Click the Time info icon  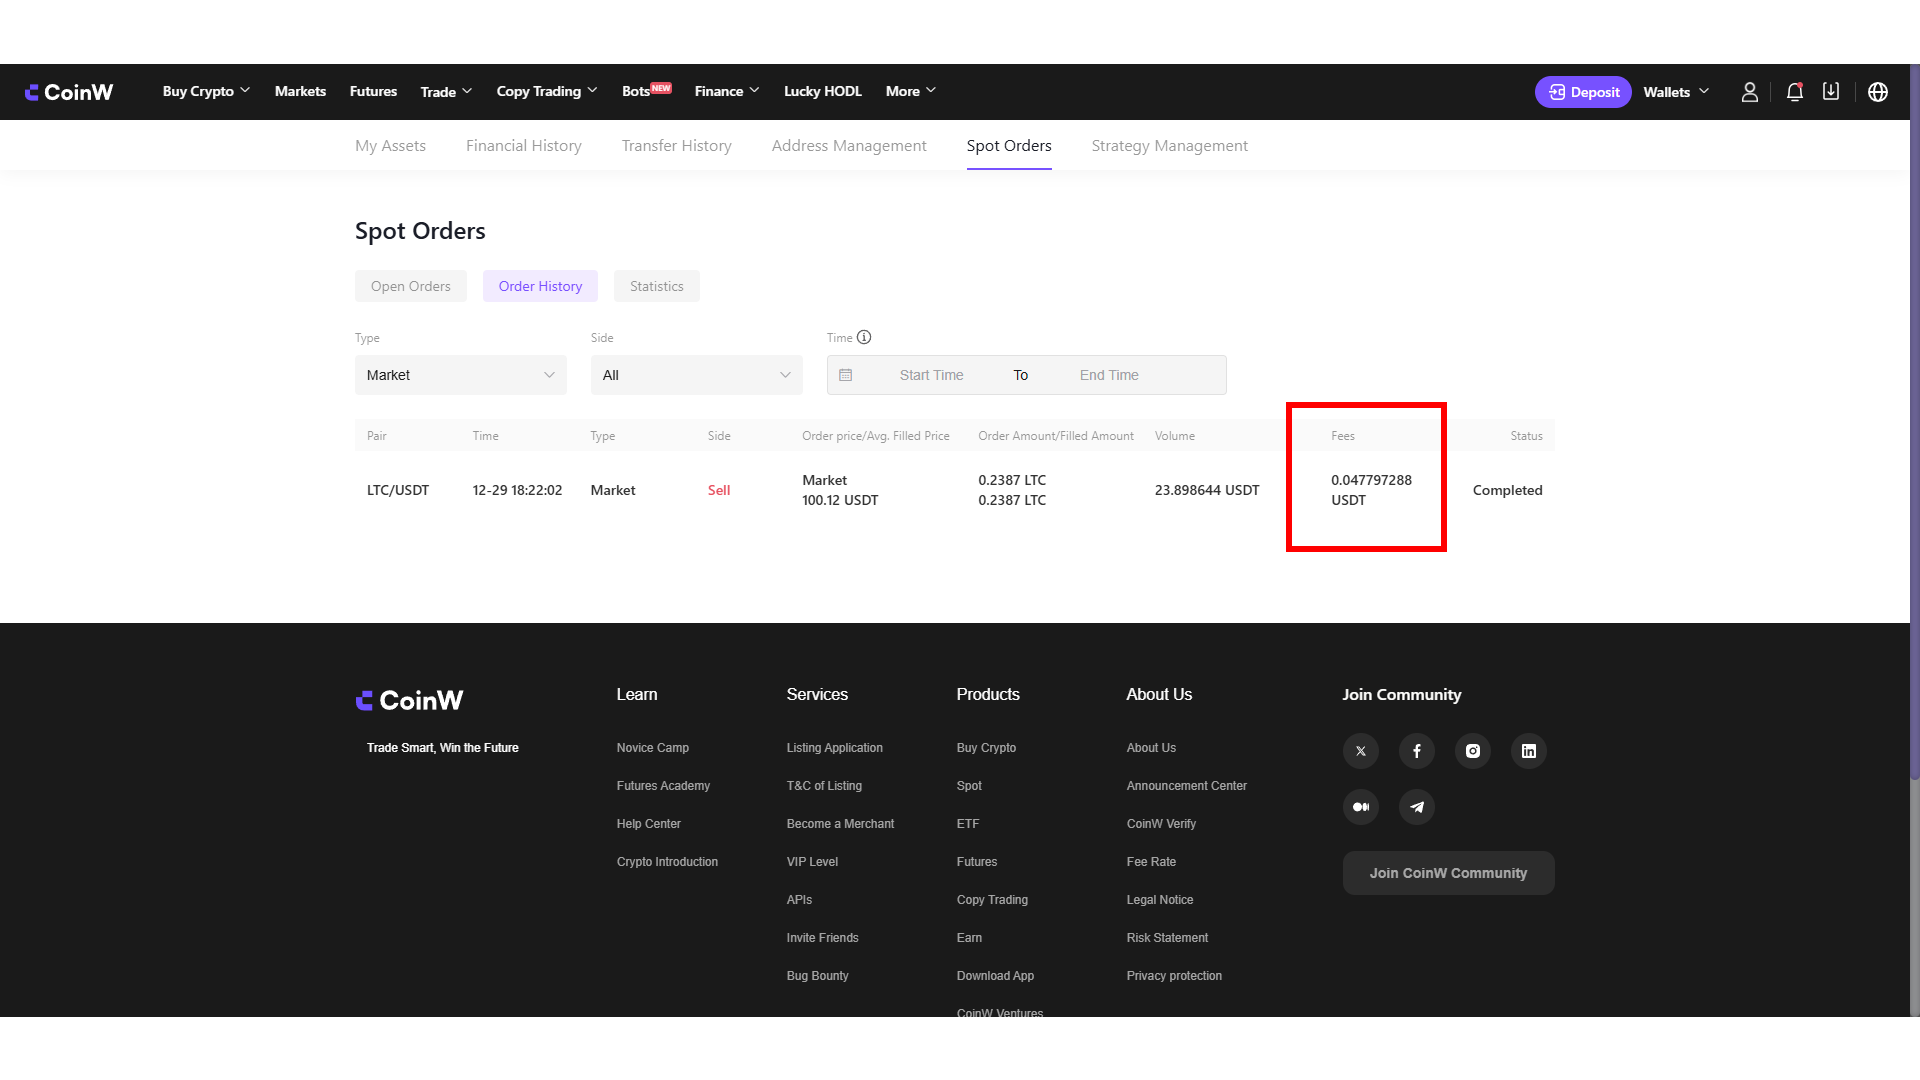(x=864, y=338)
